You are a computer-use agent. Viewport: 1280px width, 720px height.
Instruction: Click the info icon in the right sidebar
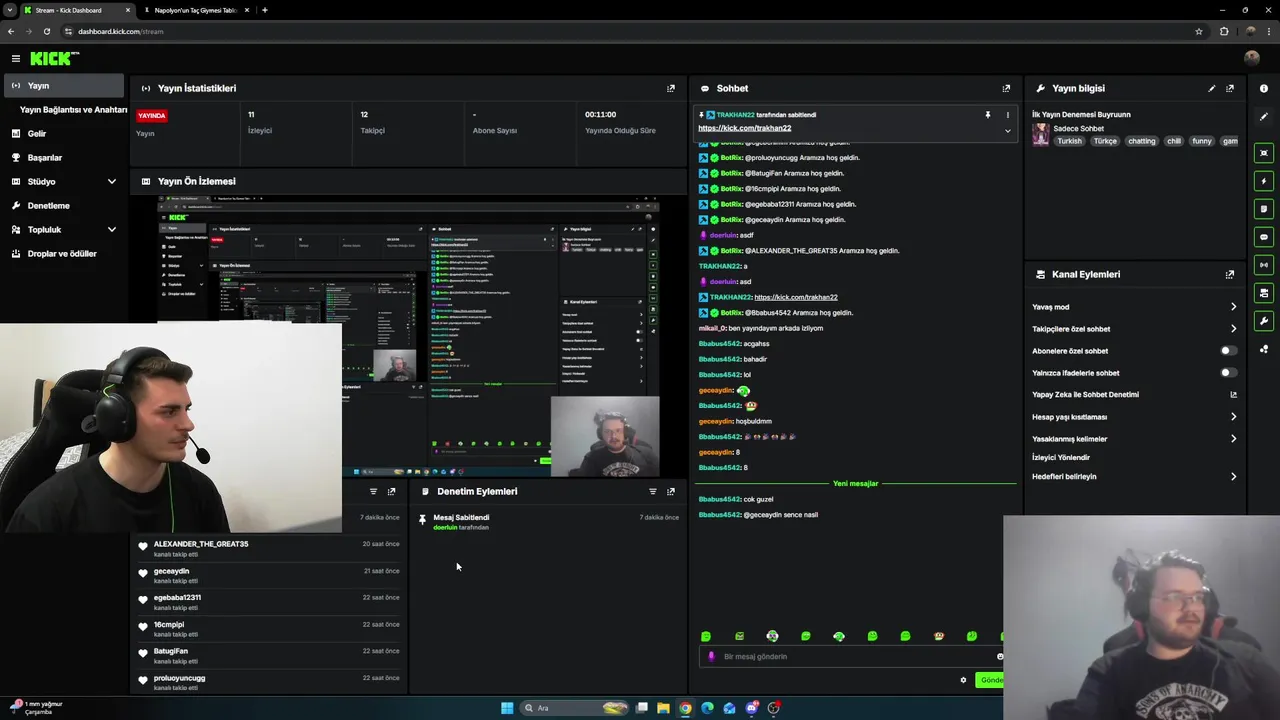point(1264,89)
